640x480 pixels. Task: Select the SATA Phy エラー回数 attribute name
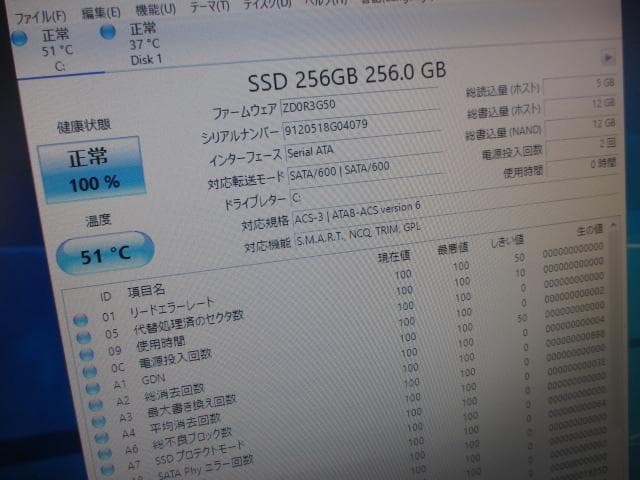[x=206, y=467]
